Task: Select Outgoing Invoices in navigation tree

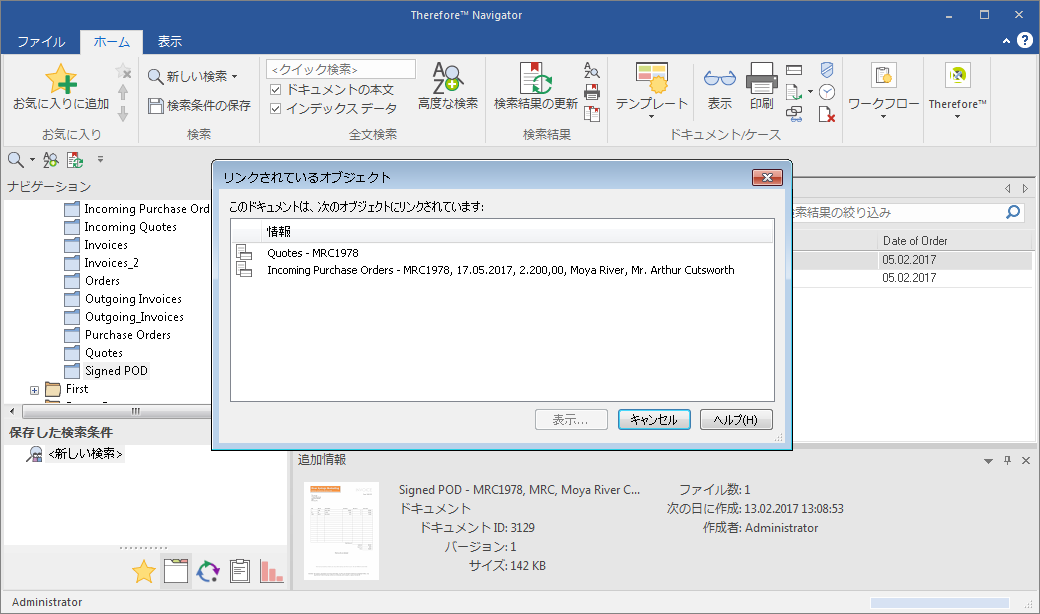Action: tap(133, 299)
